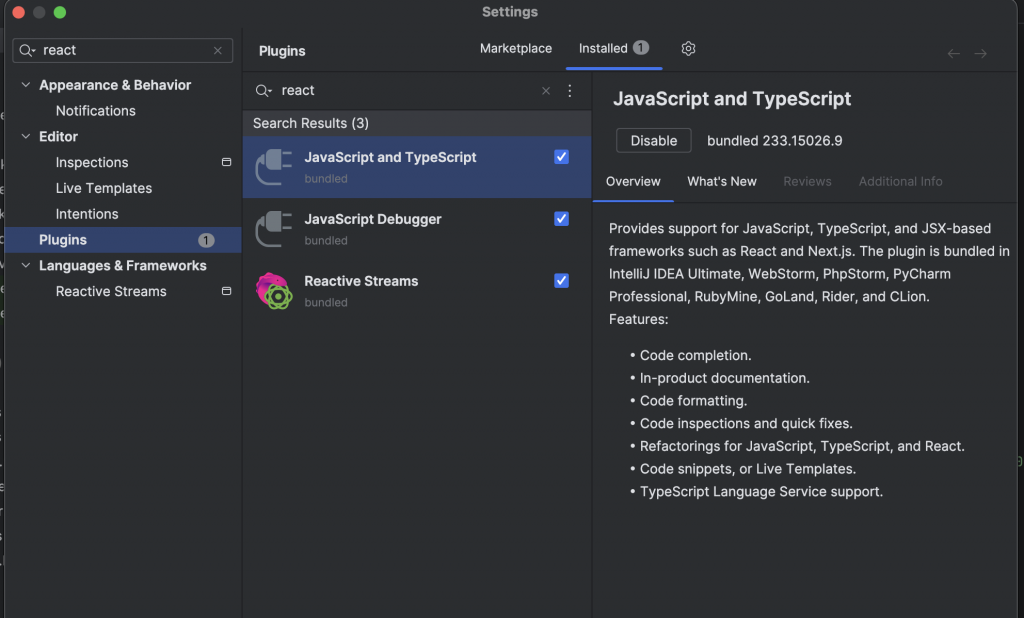This screenshot has height=618, width=1024.
Task: Select the JavaScript and TypeScript plugin row
Action: click(x=417, y=167)
